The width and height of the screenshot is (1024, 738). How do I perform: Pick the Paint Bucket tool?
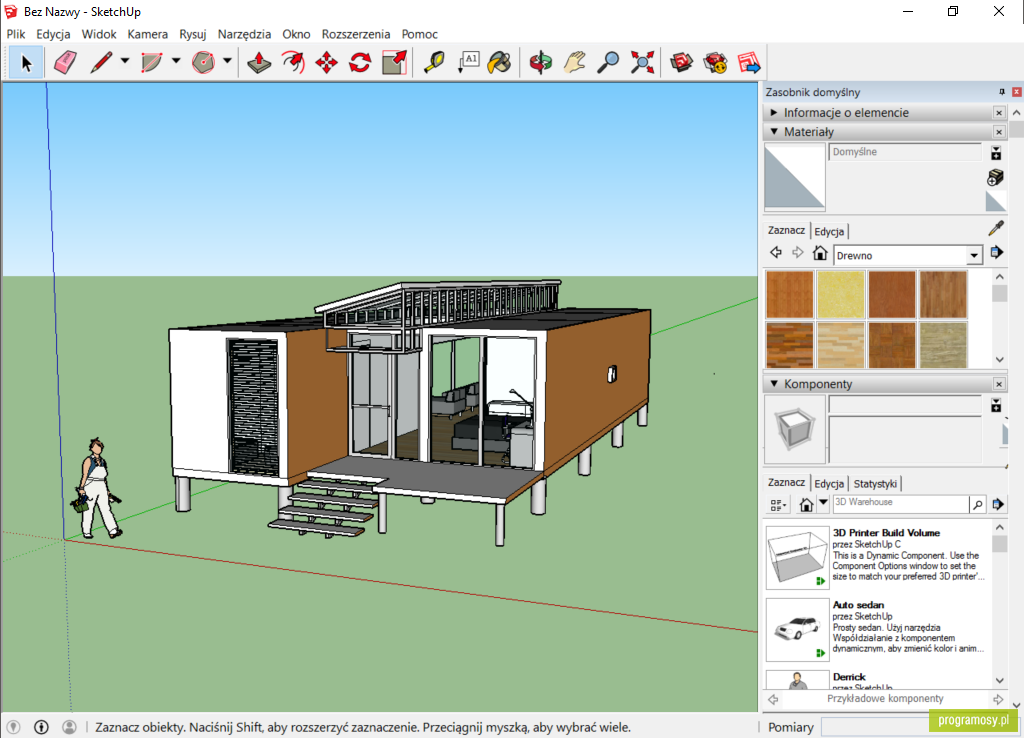500,63
